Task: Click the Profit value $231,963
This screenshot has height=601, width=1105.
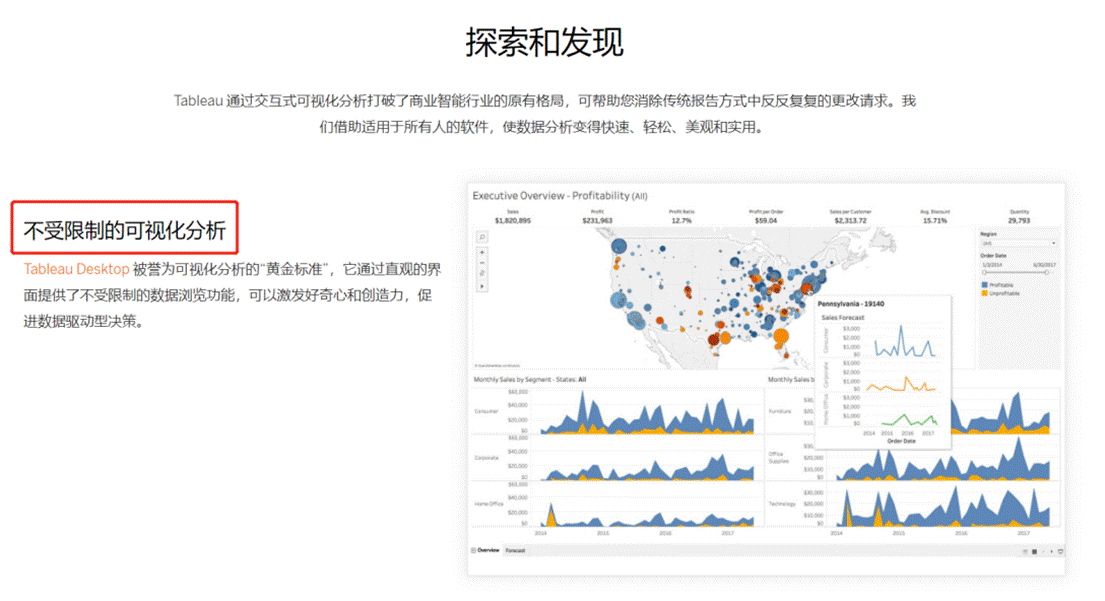Action: tap(598, 221)
